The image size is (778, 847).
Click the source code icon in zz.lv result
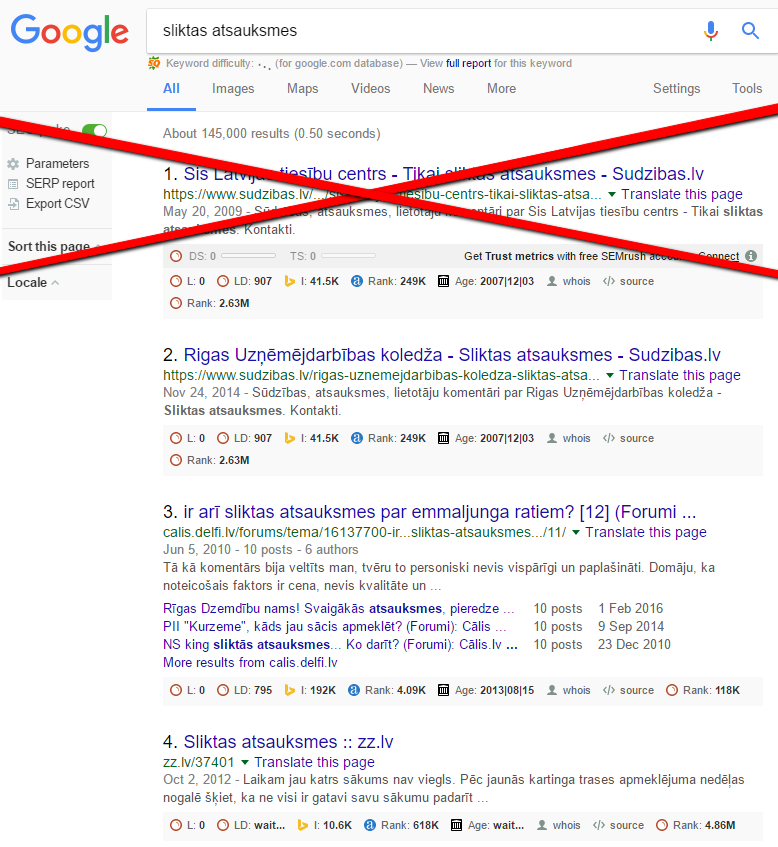point(599,825)
